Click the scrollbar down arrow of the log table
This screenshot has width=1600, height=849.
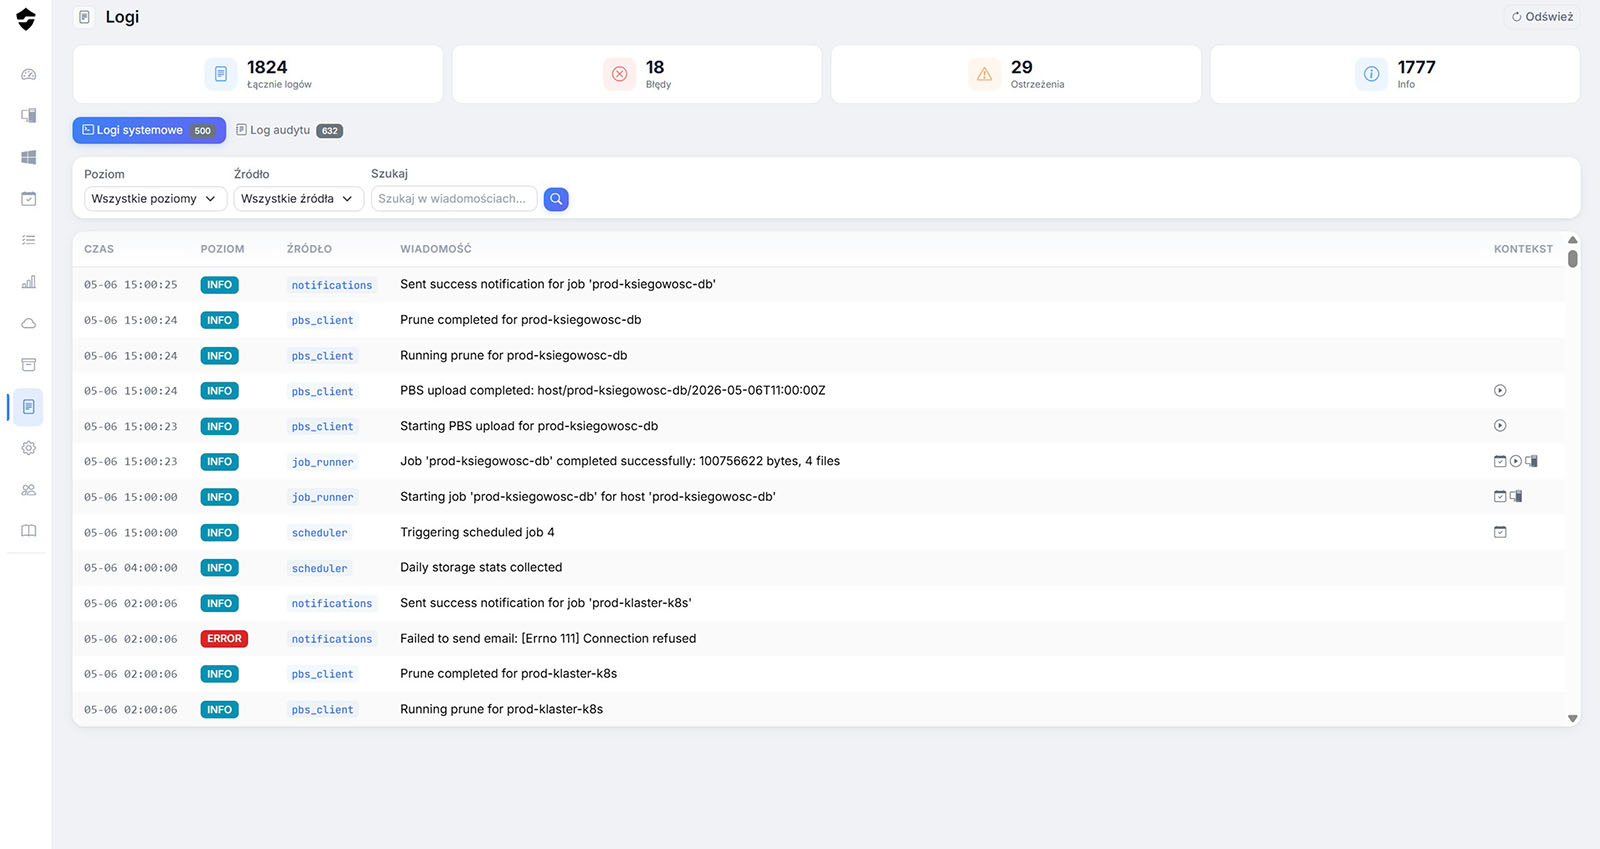point(1573,718)
